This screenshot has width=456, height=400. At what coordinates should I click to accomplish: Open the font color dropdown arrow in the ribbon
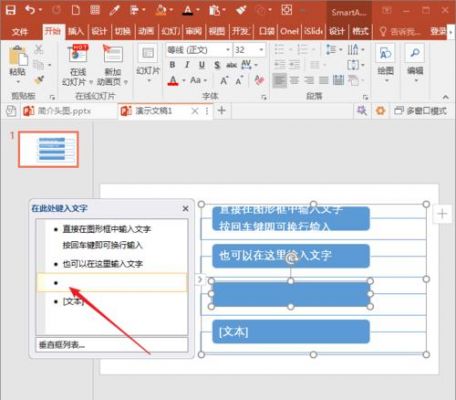(x=184, y=80)
